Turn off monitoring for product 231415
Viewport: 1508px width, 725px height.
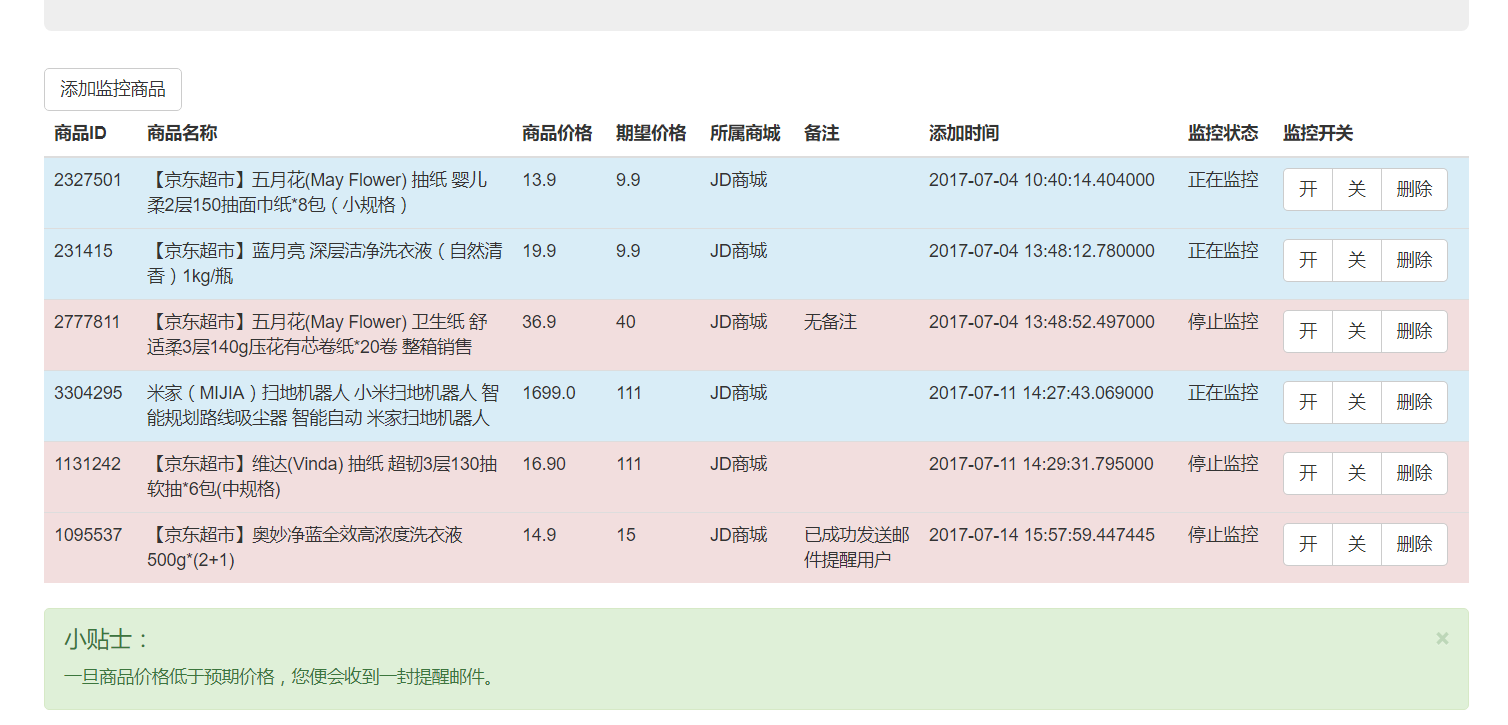(x=1357, y=260)
